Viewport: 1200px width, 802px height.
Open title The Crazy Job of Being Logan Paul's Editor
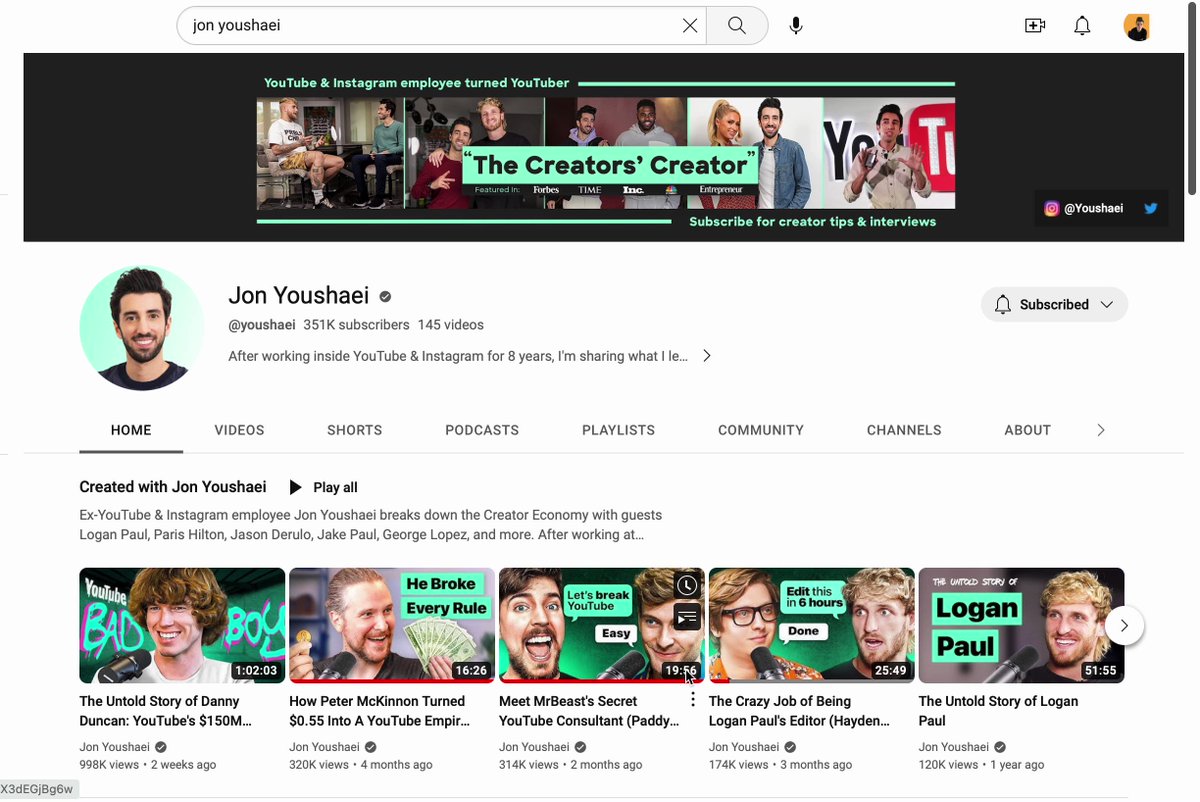pyautogui.click(x=799, y=711)
